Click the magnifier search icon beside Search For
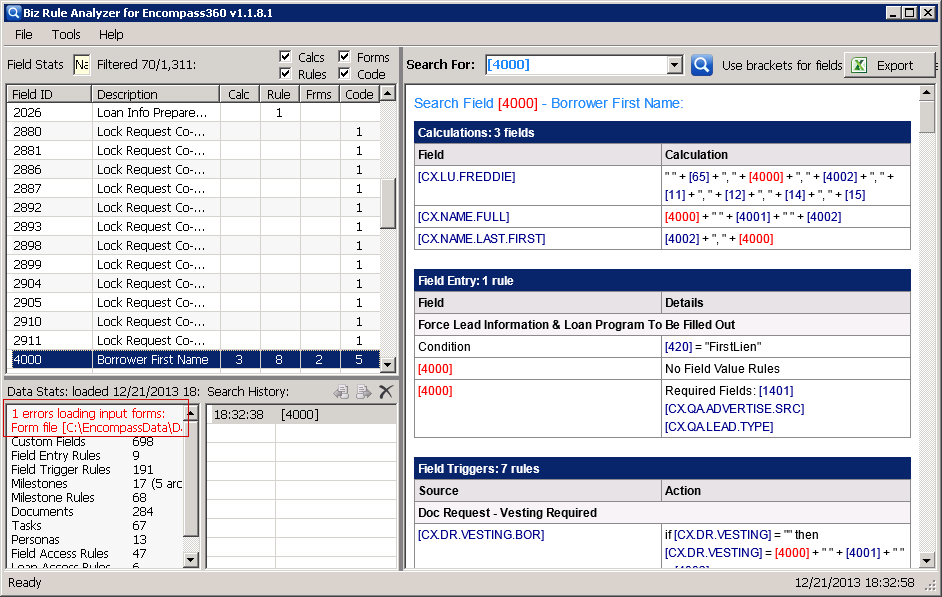The image size is (942, 597). point(701,65)
